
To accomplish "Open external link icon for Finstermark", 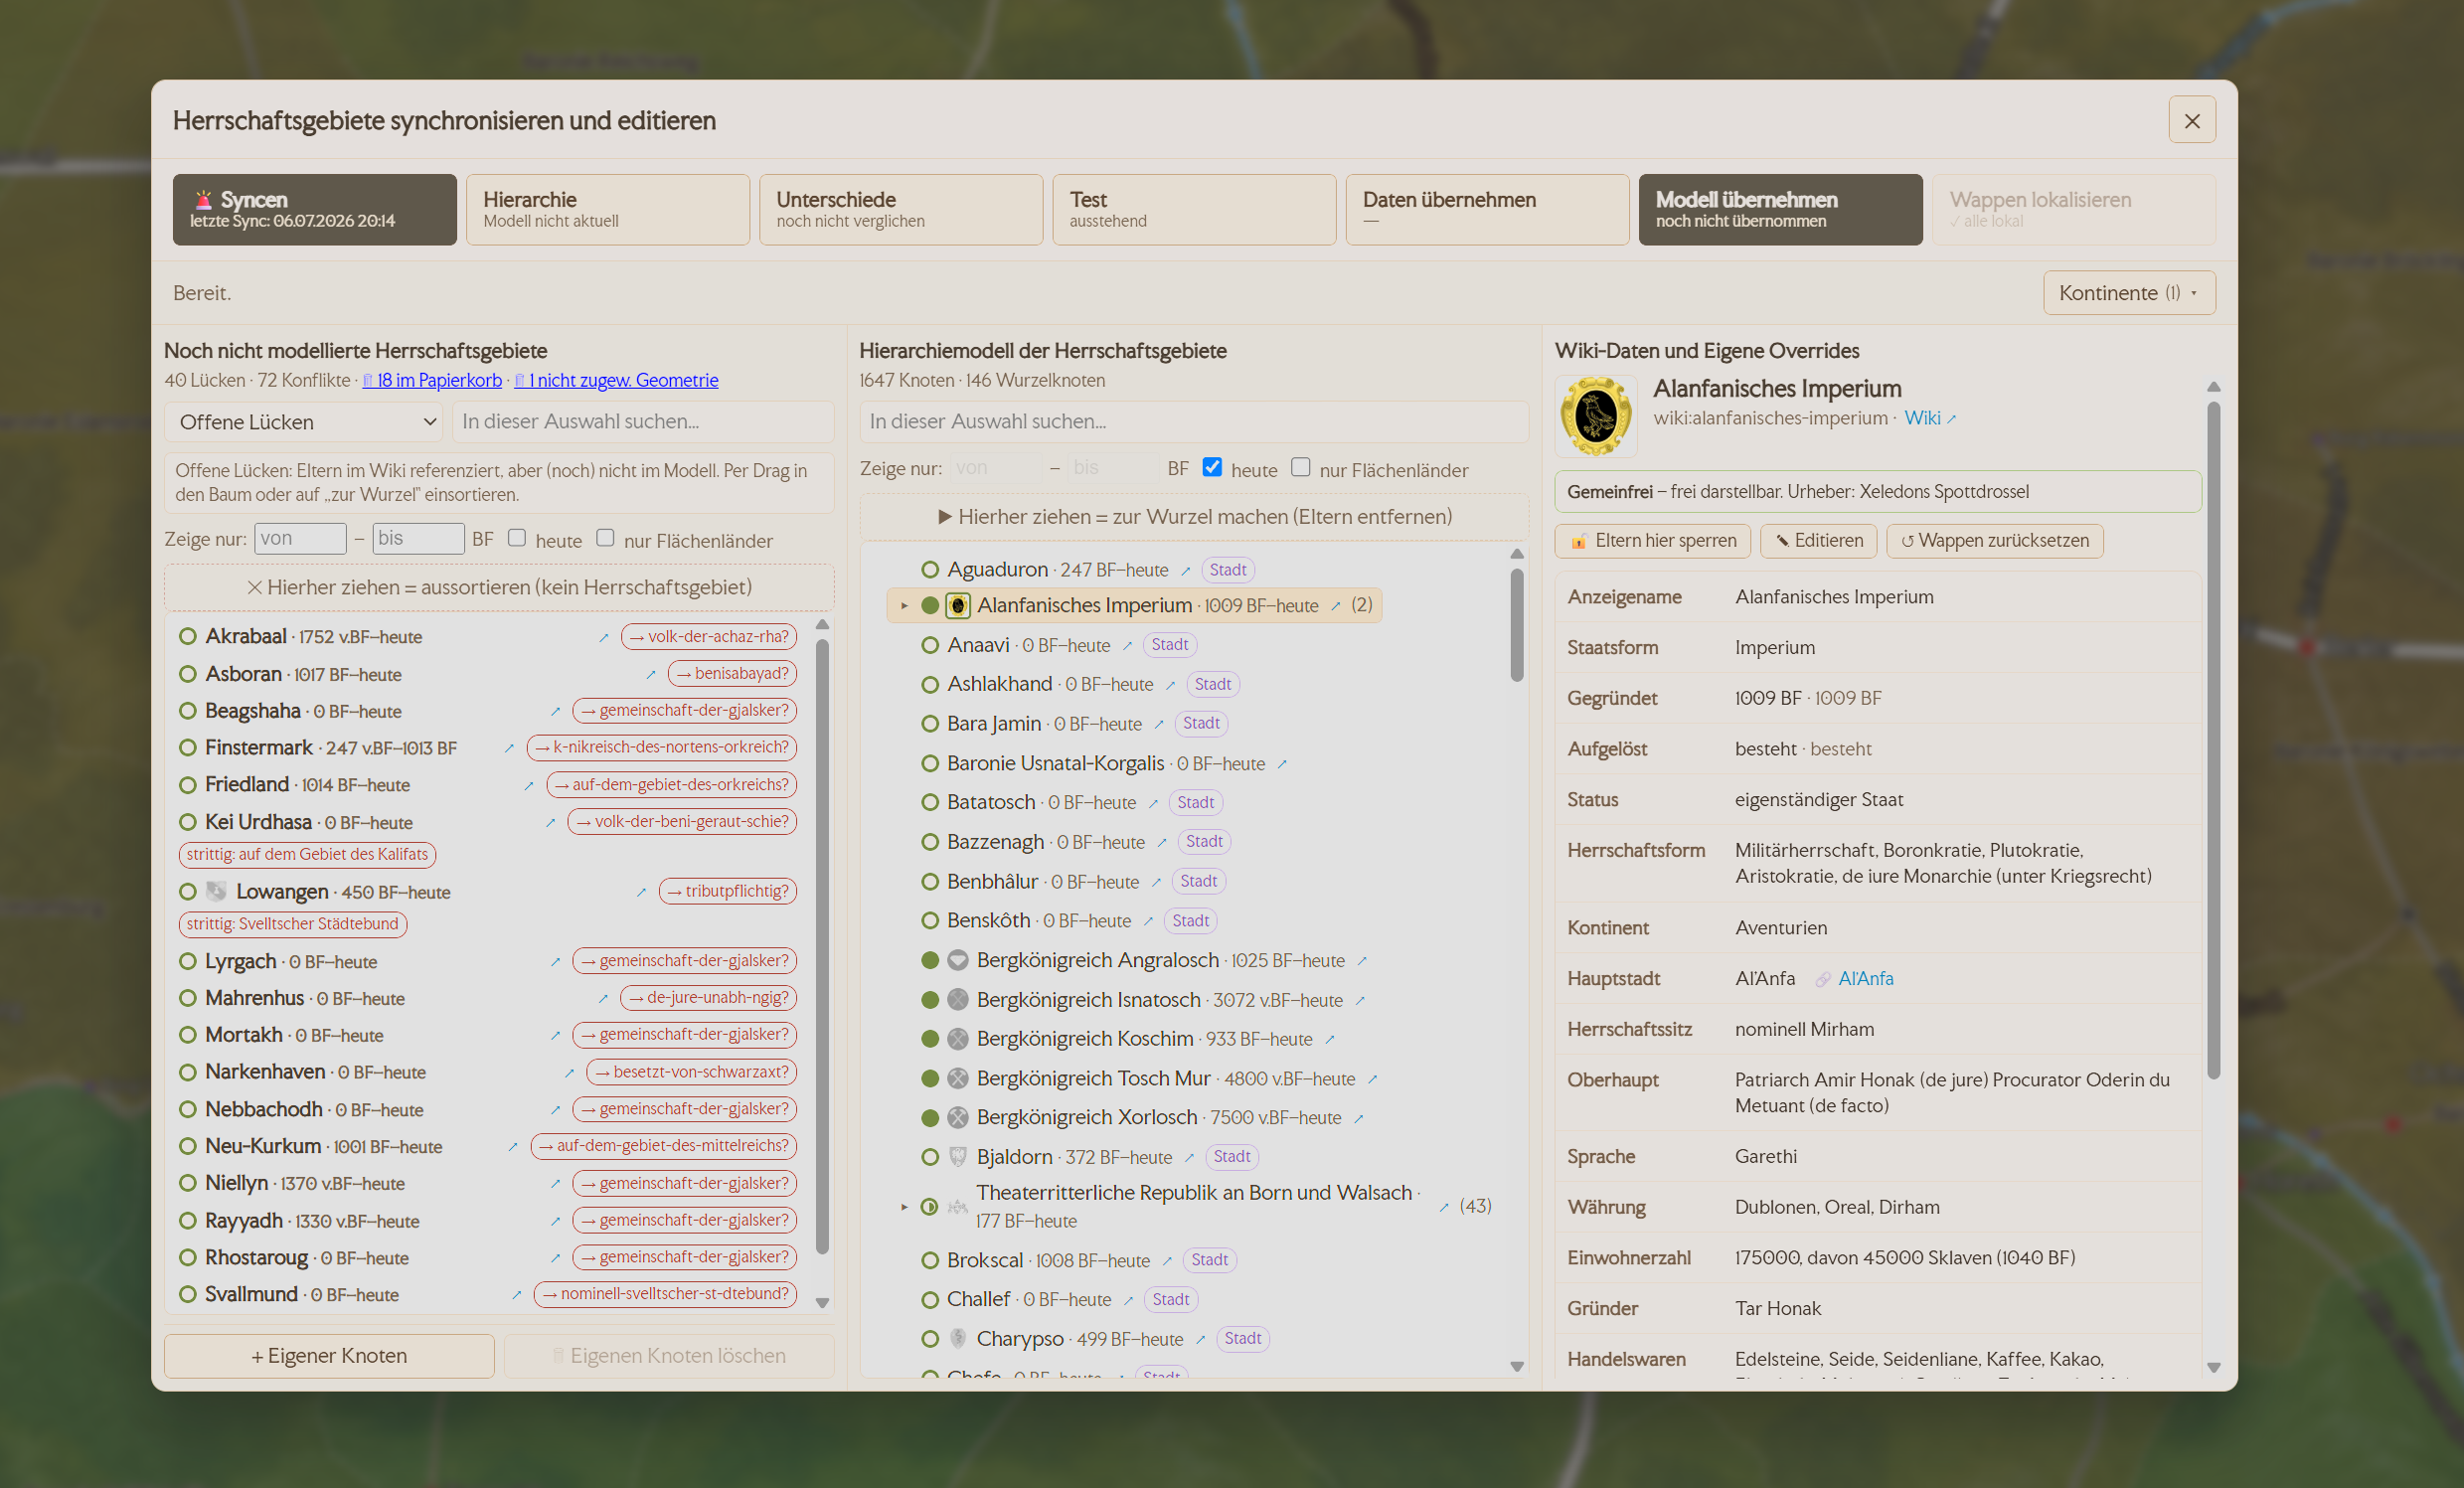I will pos(509,748).
